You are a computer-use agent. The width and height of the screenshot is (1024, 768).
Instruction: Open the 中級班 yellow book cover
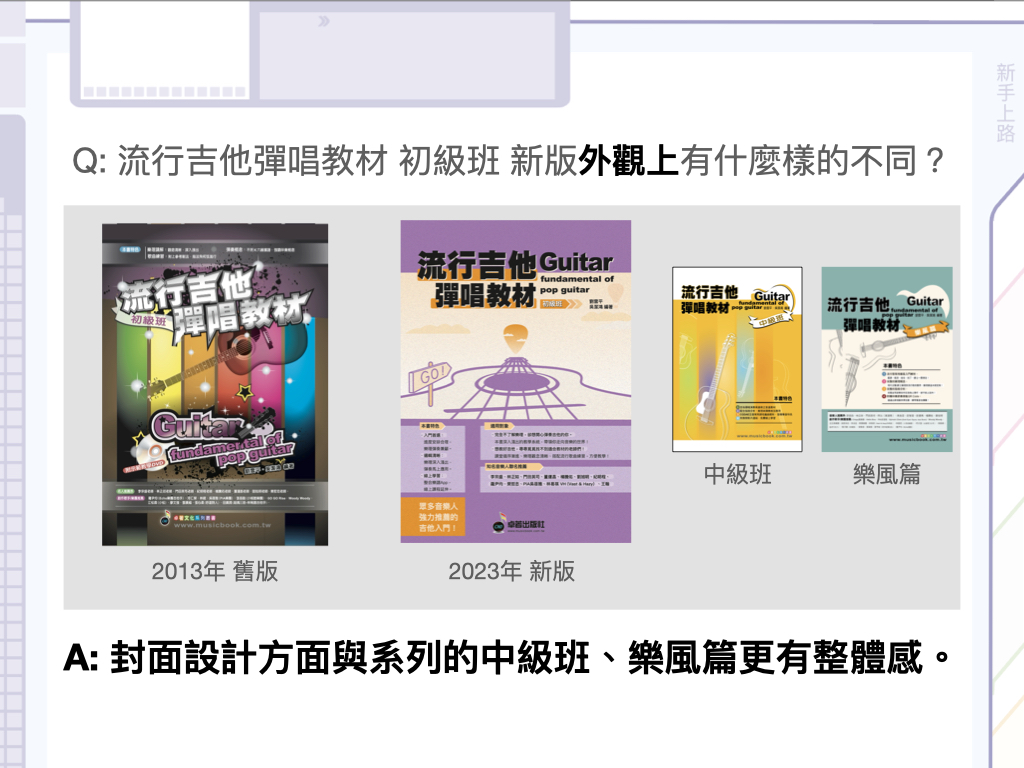point(736,359)
